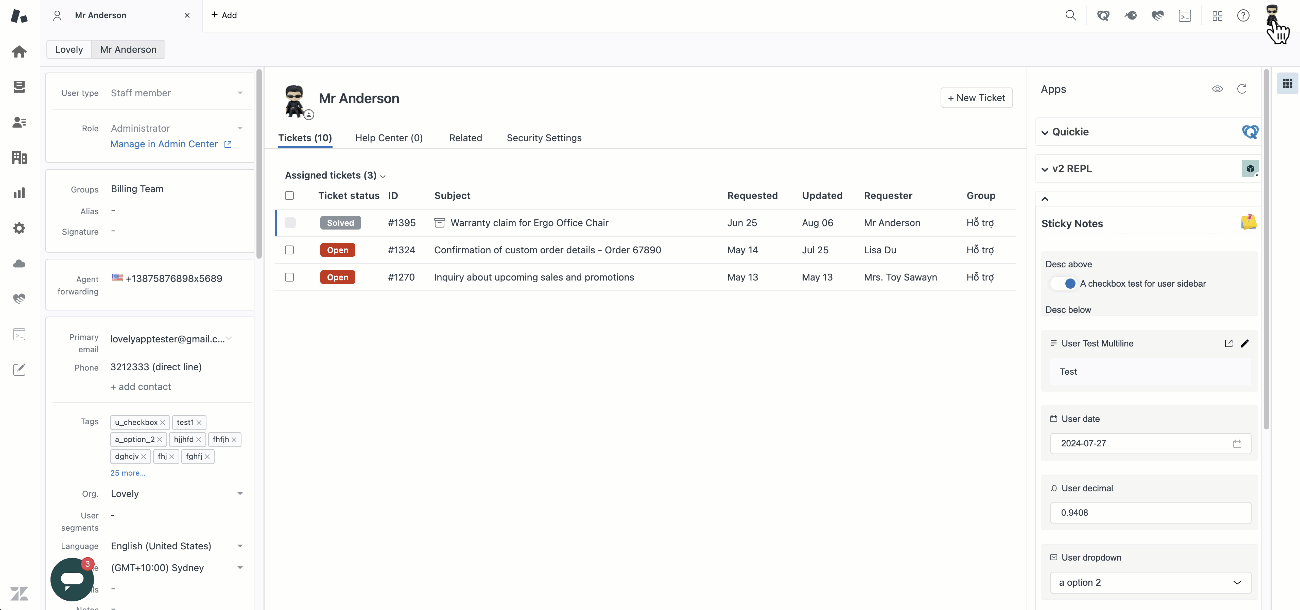The width and height of the screenshot is (1300, 610).
Task: Open the Help question mark icon
Action: pyautogui.click(x=1244, y=15)
